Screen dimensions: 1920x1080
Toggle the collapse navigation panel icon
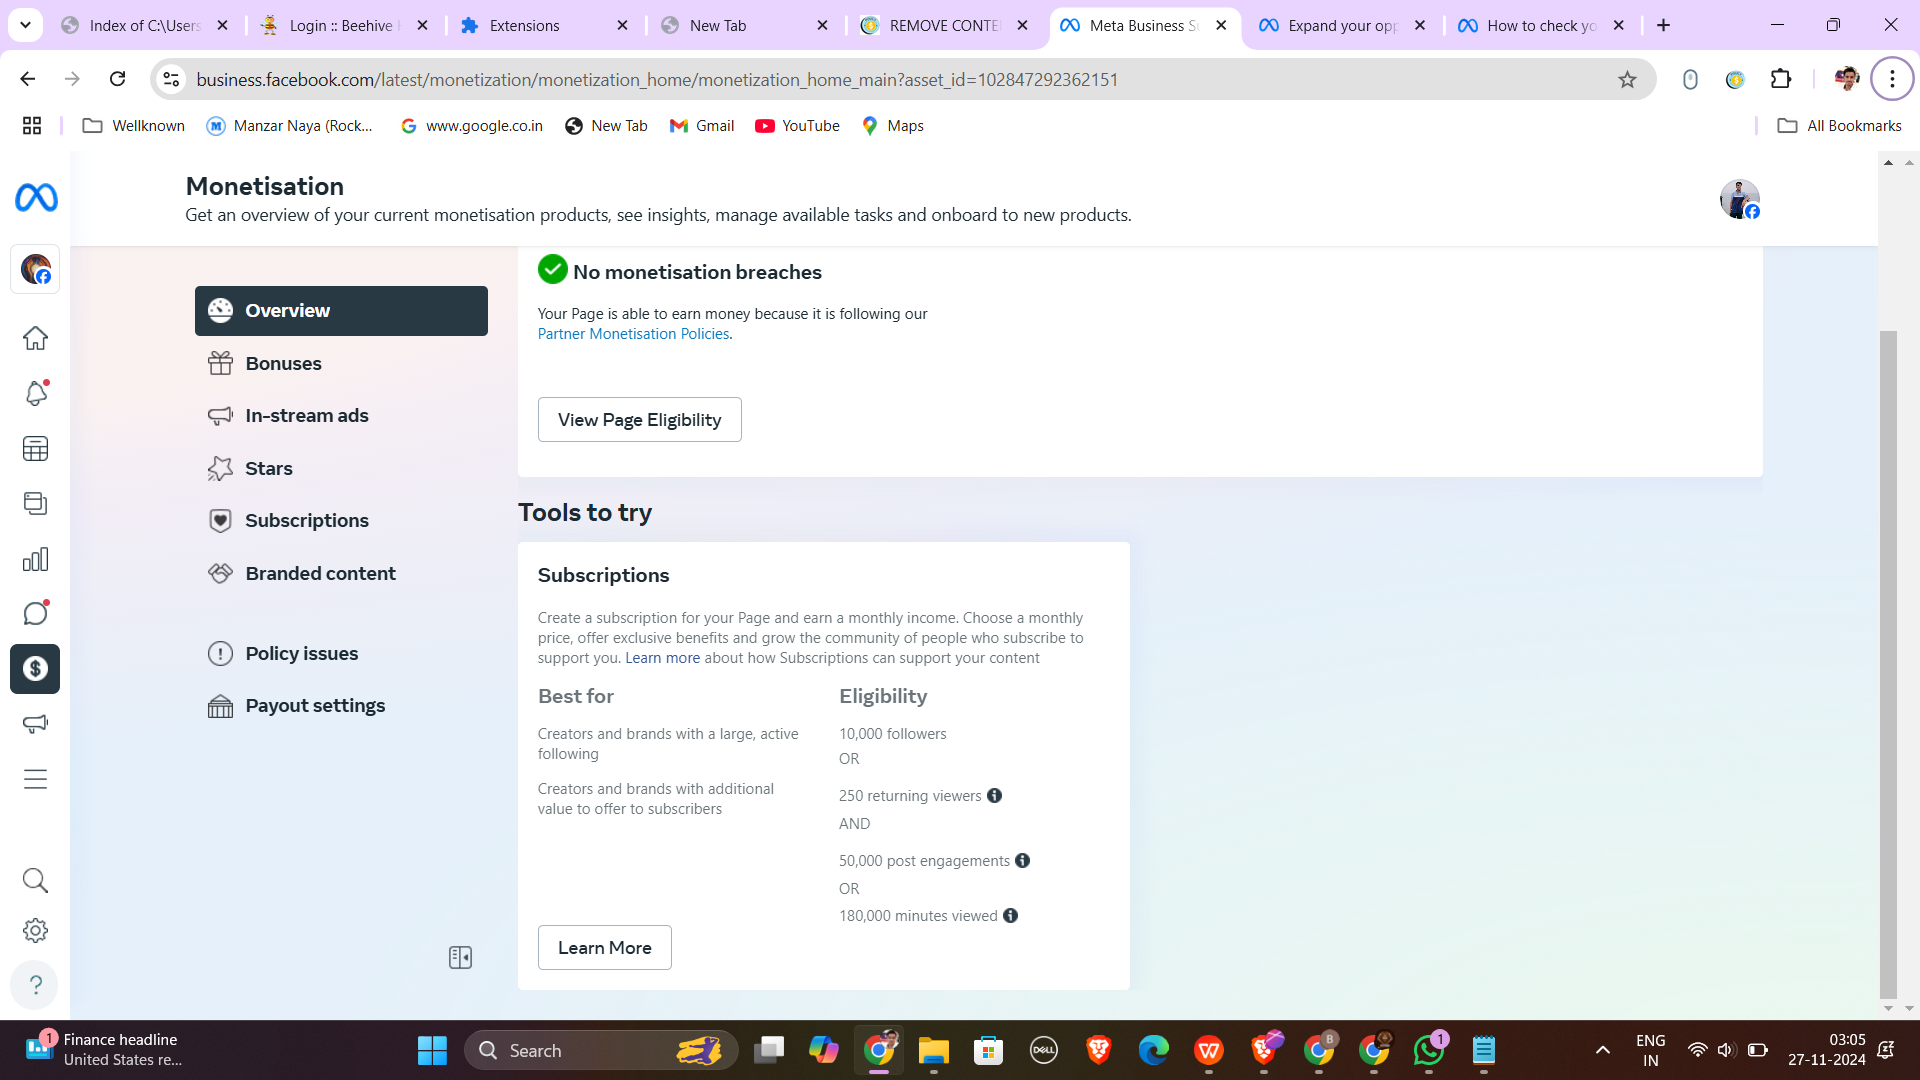460,958
